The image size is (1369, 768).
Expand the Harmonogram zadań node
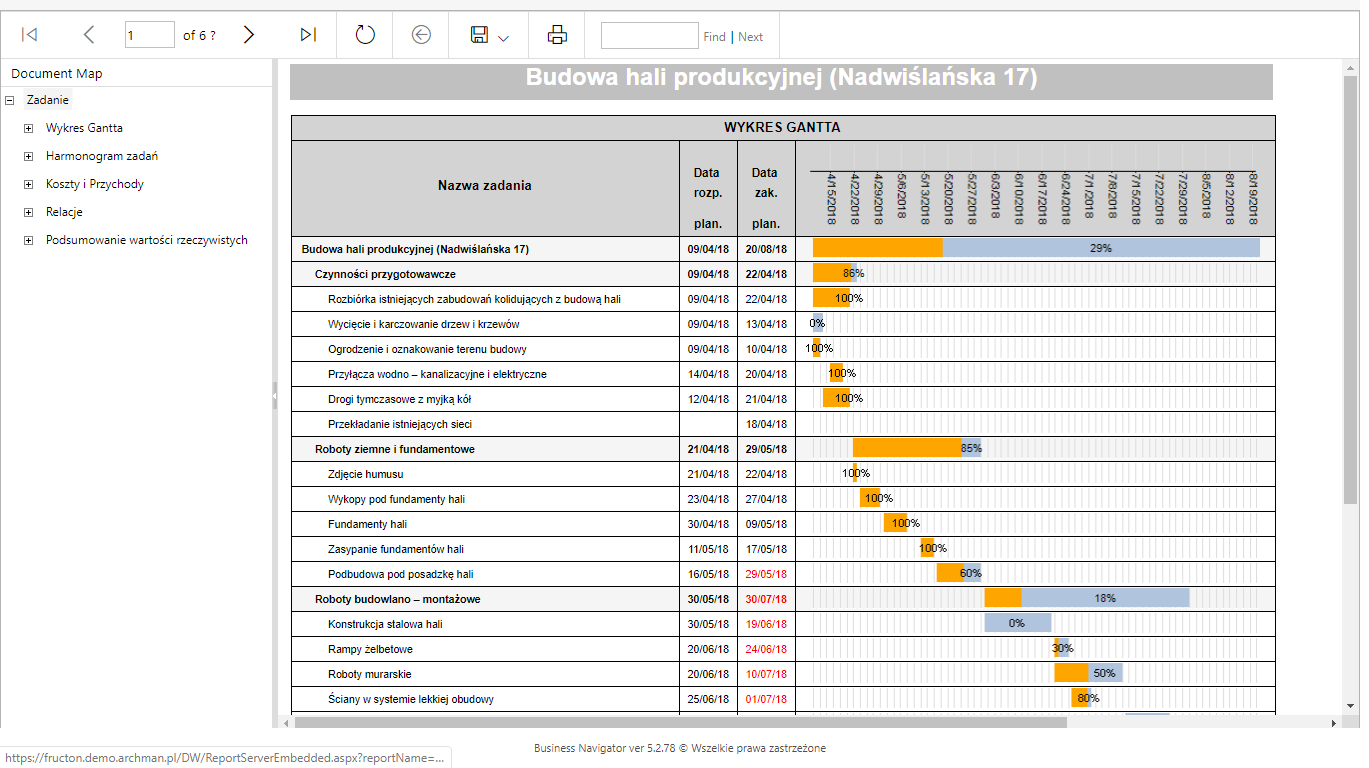click(28, 156)
